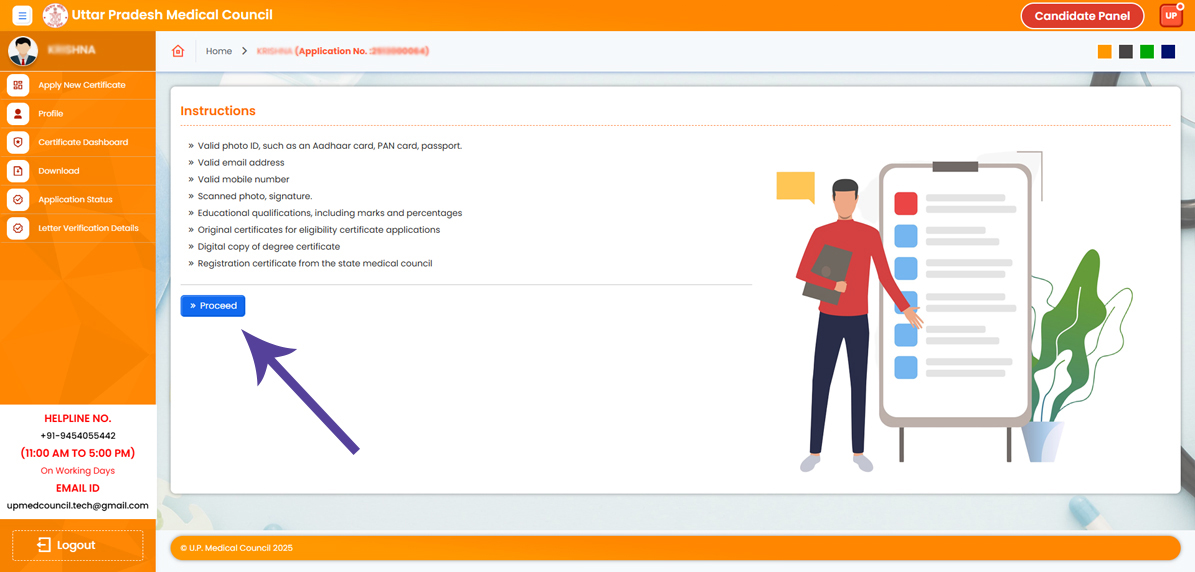Click the Profile sidebar icon
This screenshot has height=572, width=1195.
point(18,114)
